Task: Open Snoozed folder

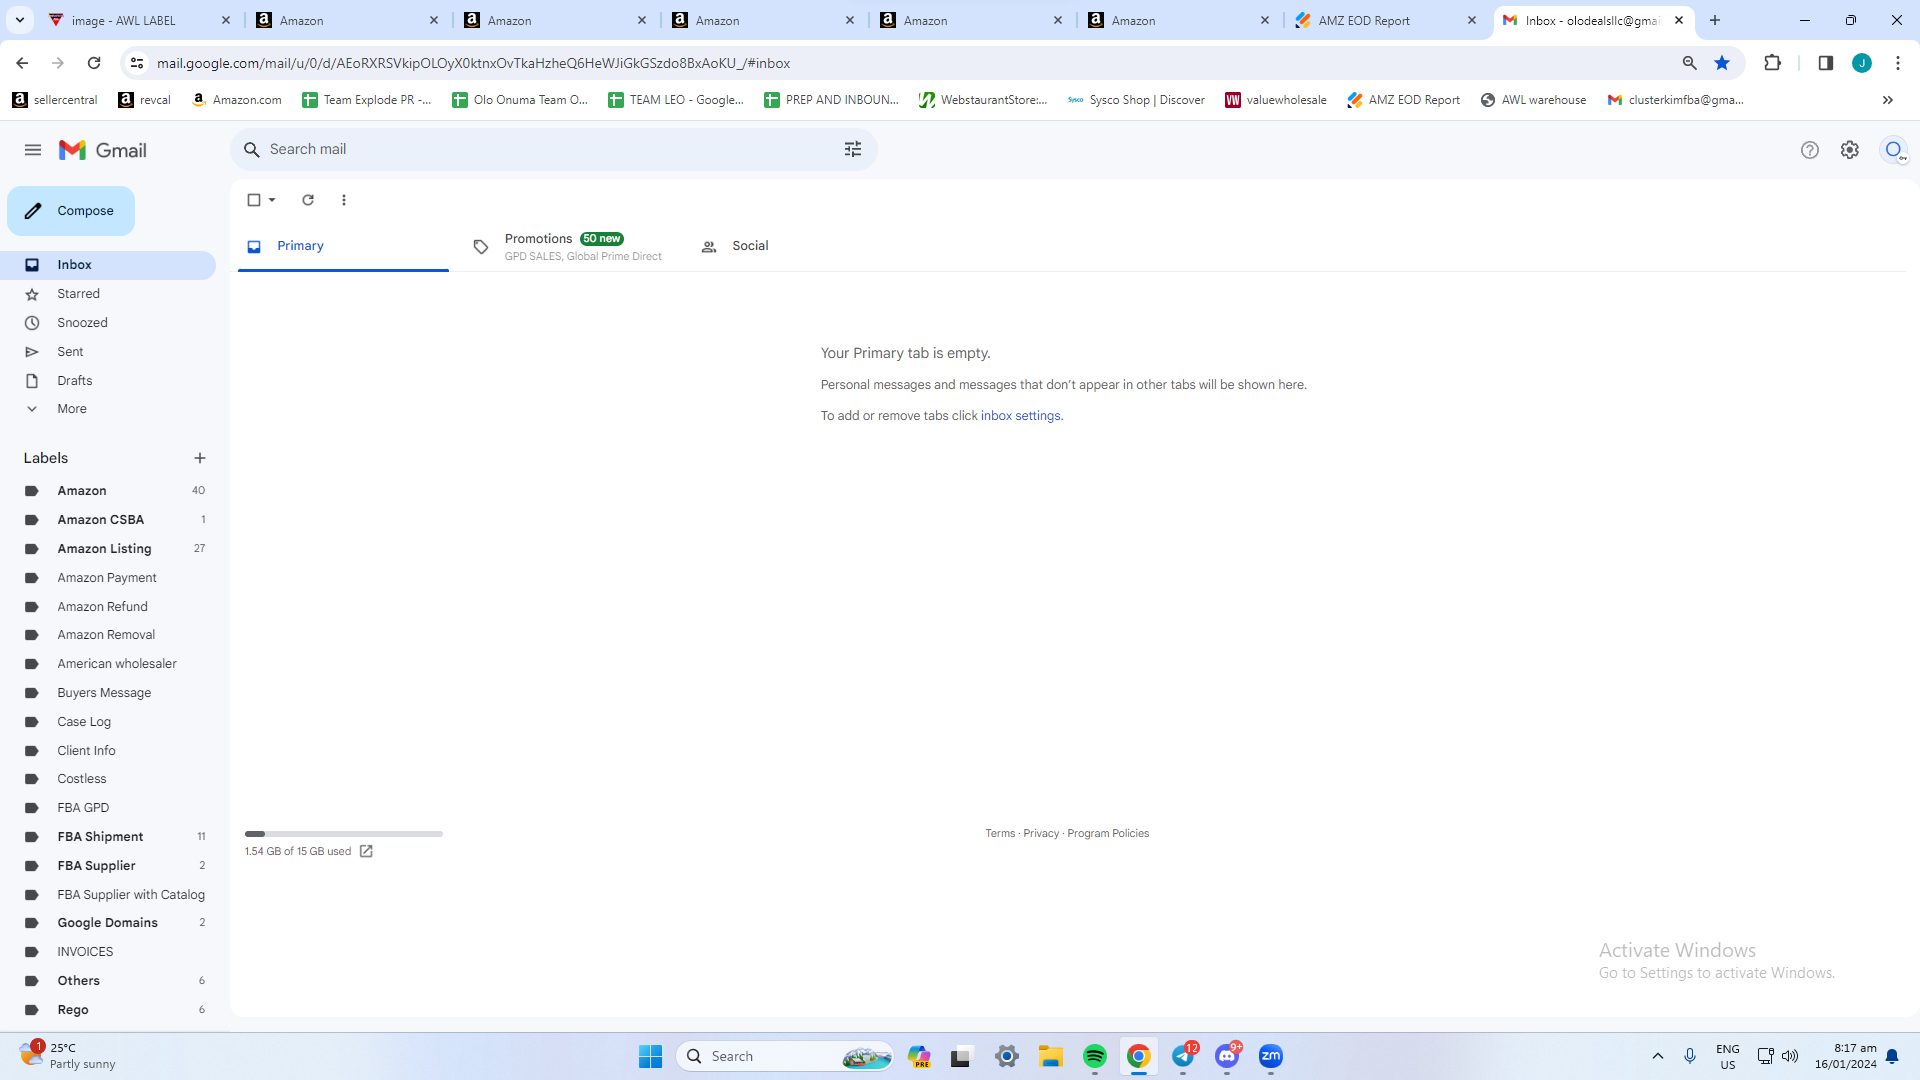Action: 82,323
